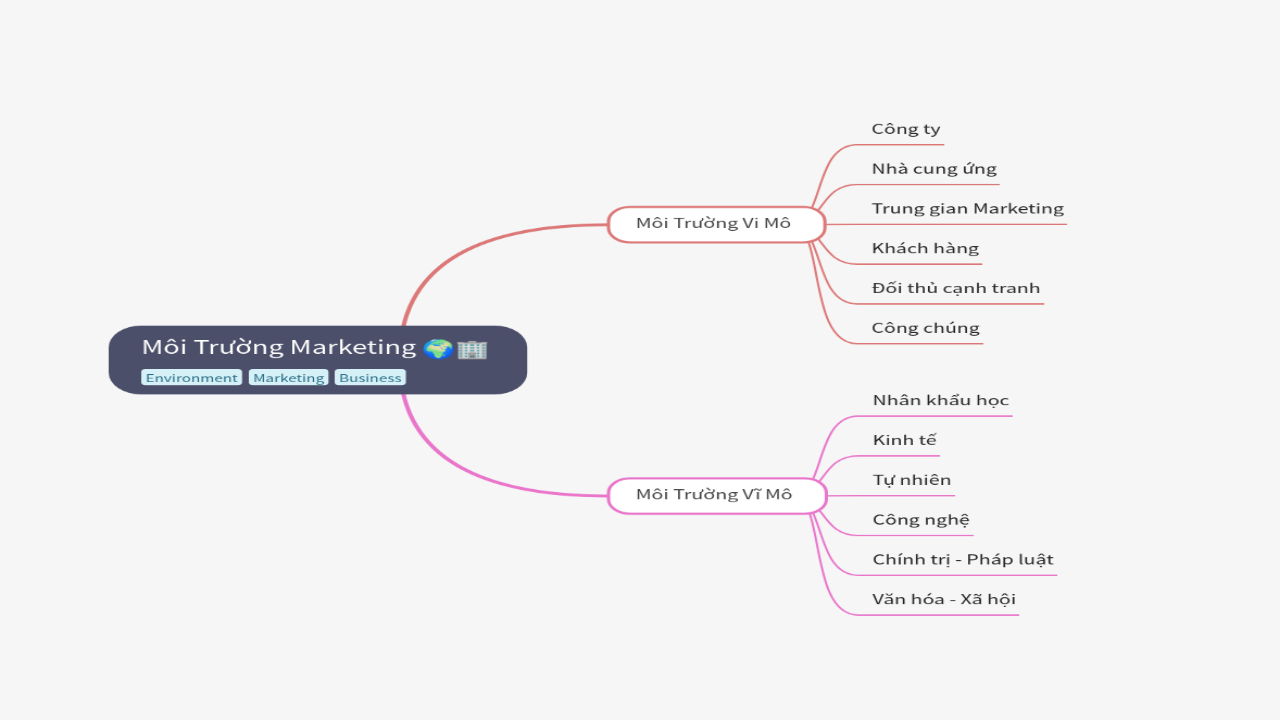The height and width of the screenshot is (720, 1280).
Task: Select the Nhân khẩu học node
Action: coord(940,399)
